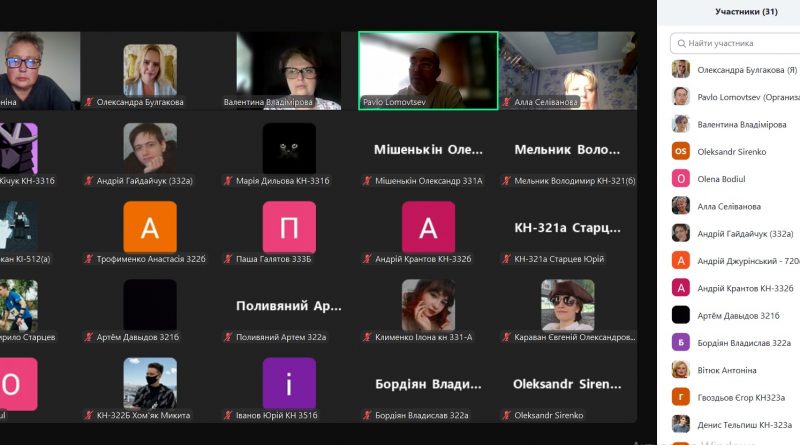Click the Участники (31) panel header
The width and height of the screenshot is (800, 445).
[746, 12]
